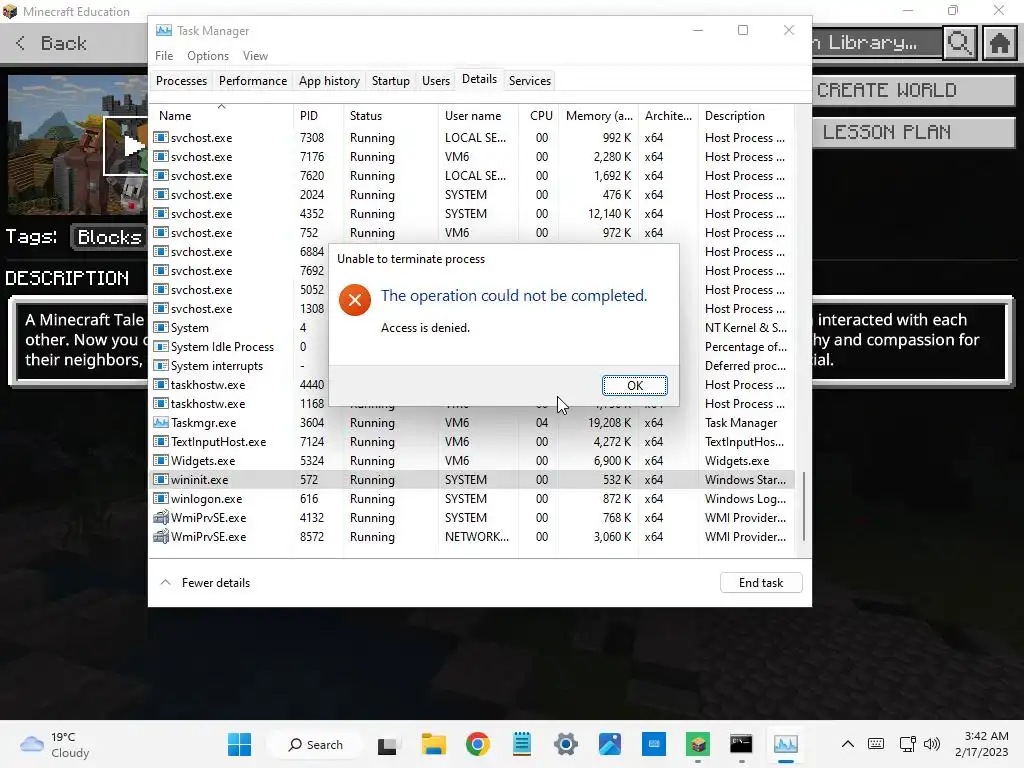The image size is (1024, 768).
Task: Open Task View from taskbar
Action: coord(387,744)
